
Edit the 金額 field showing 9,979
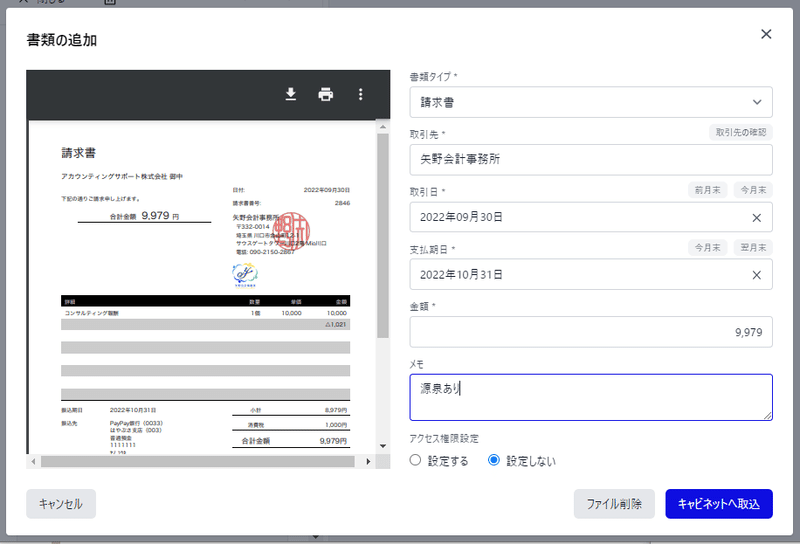pyautogui.click(x=591, y=332)
